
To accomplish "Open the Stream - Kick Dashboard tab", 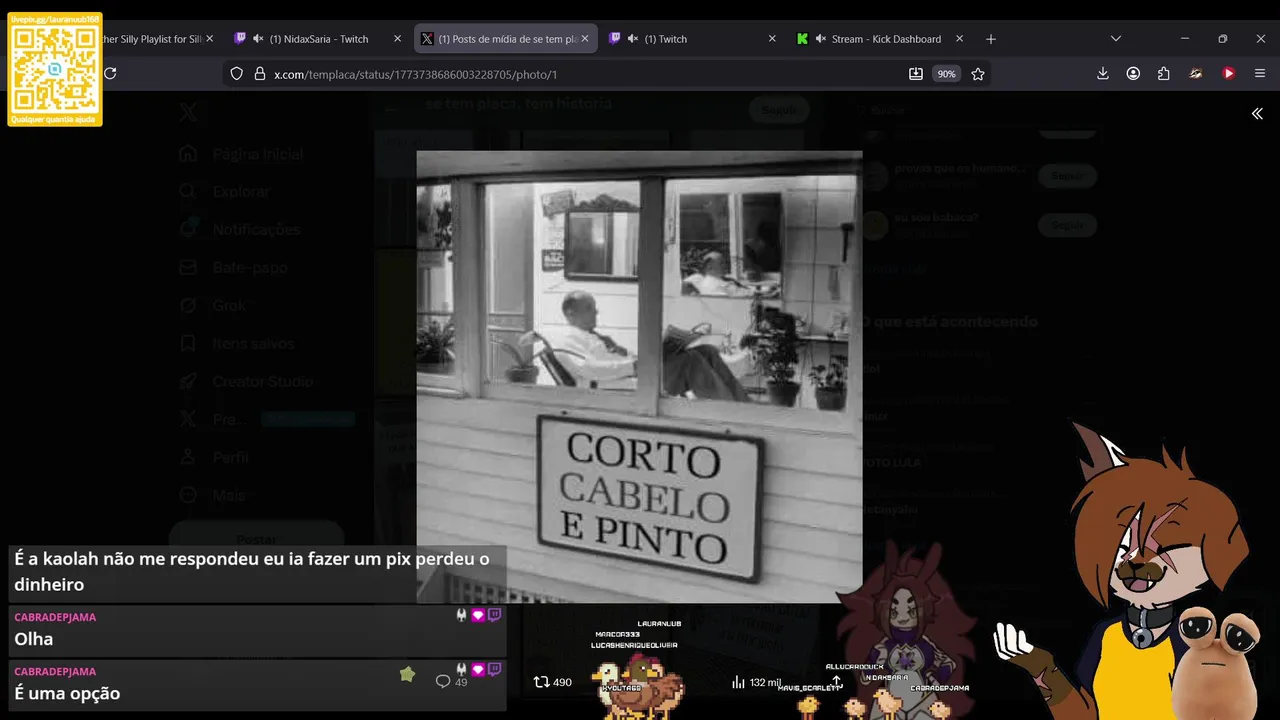I will pyautogui.click(x=880, y=39).
